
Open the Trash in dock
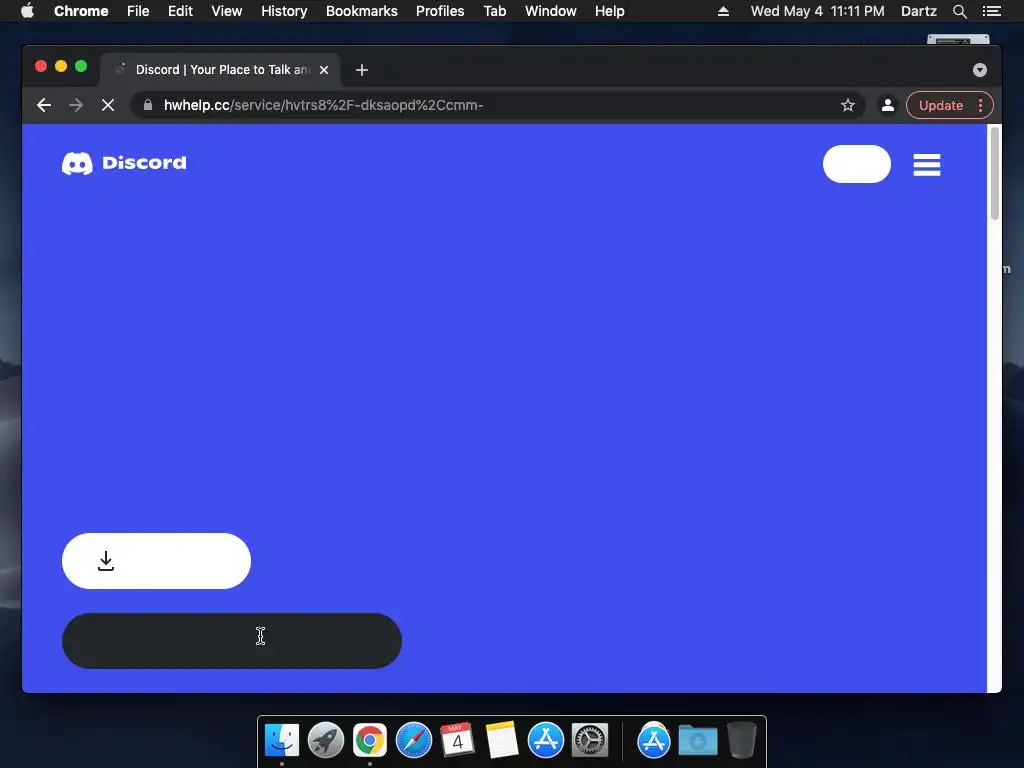(x=742, y=741)
